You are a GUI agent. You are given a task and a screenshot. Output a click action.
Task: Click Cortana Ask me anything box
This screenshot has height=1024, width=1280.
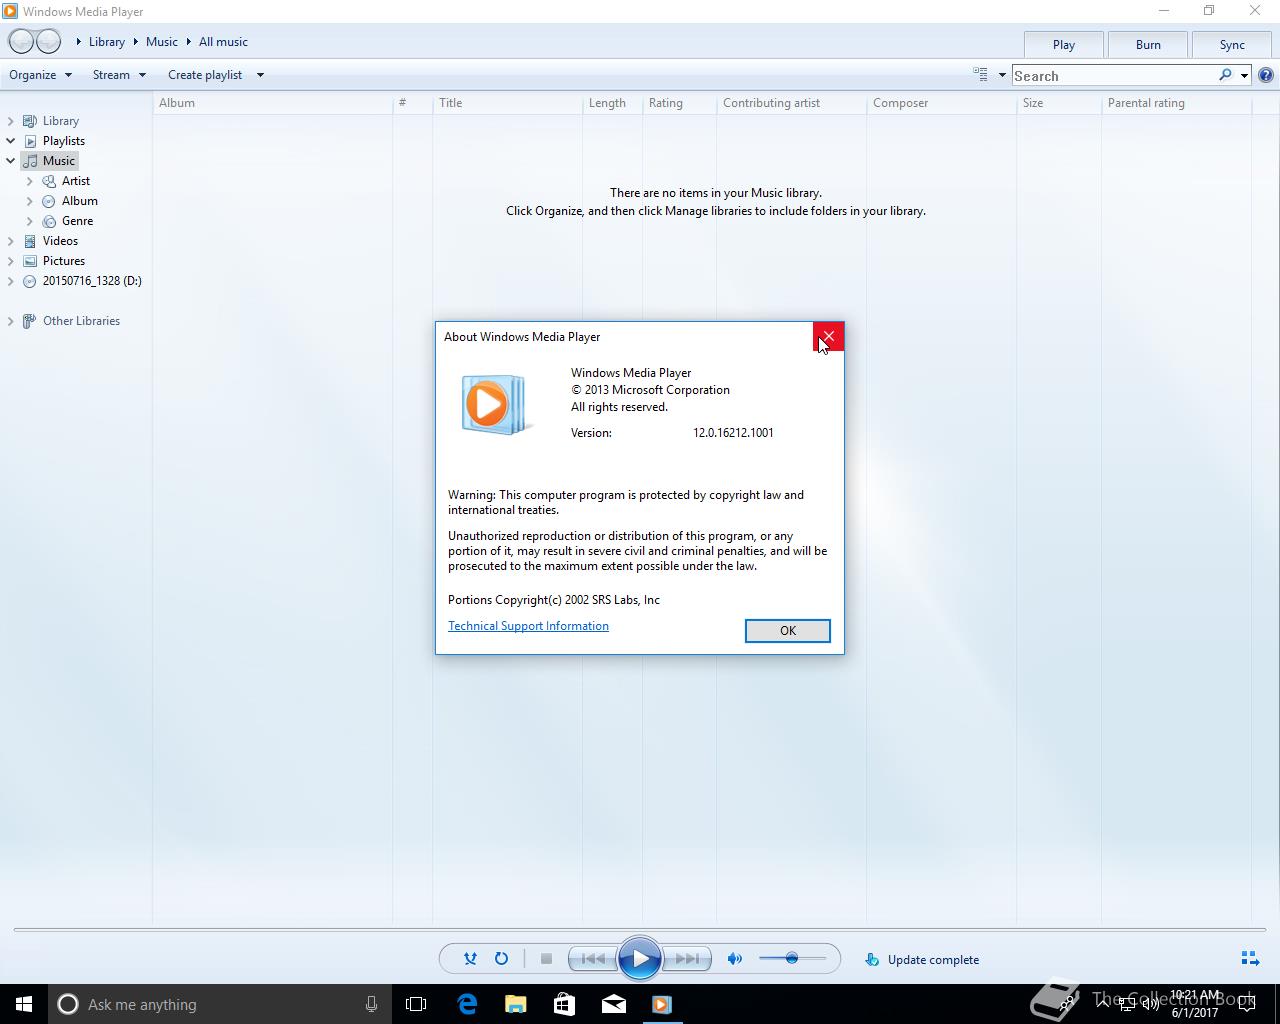pos(219,1004)
